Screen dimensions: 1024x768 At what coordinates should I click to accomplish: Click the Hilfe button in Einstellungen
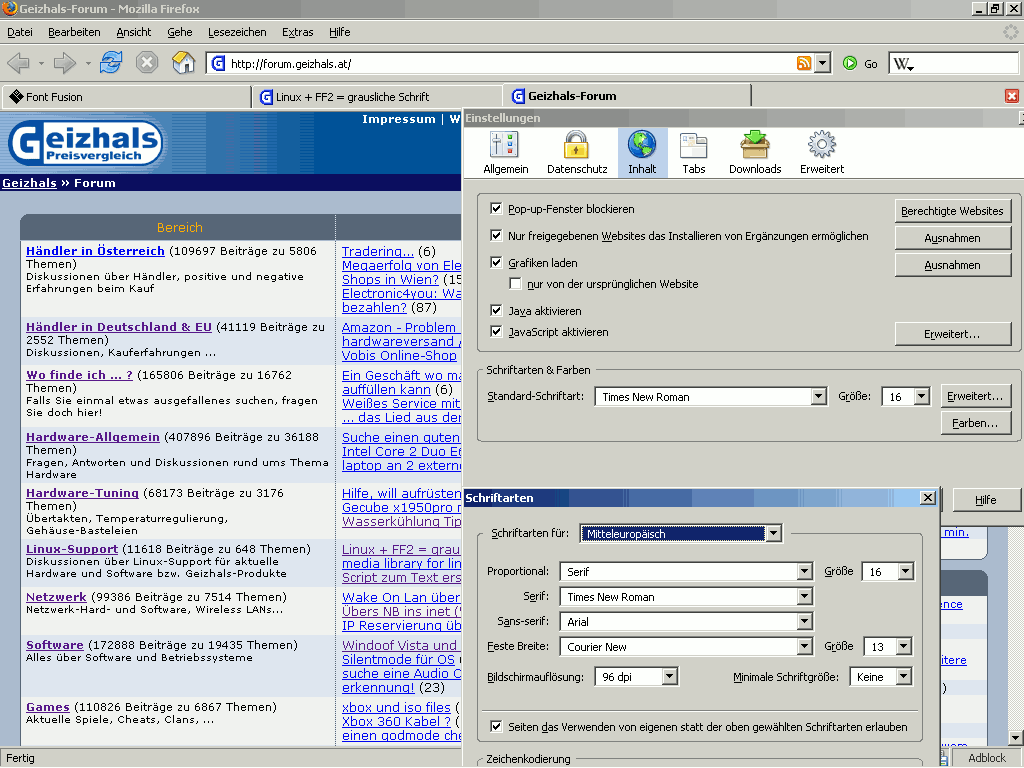coord(985,500)
